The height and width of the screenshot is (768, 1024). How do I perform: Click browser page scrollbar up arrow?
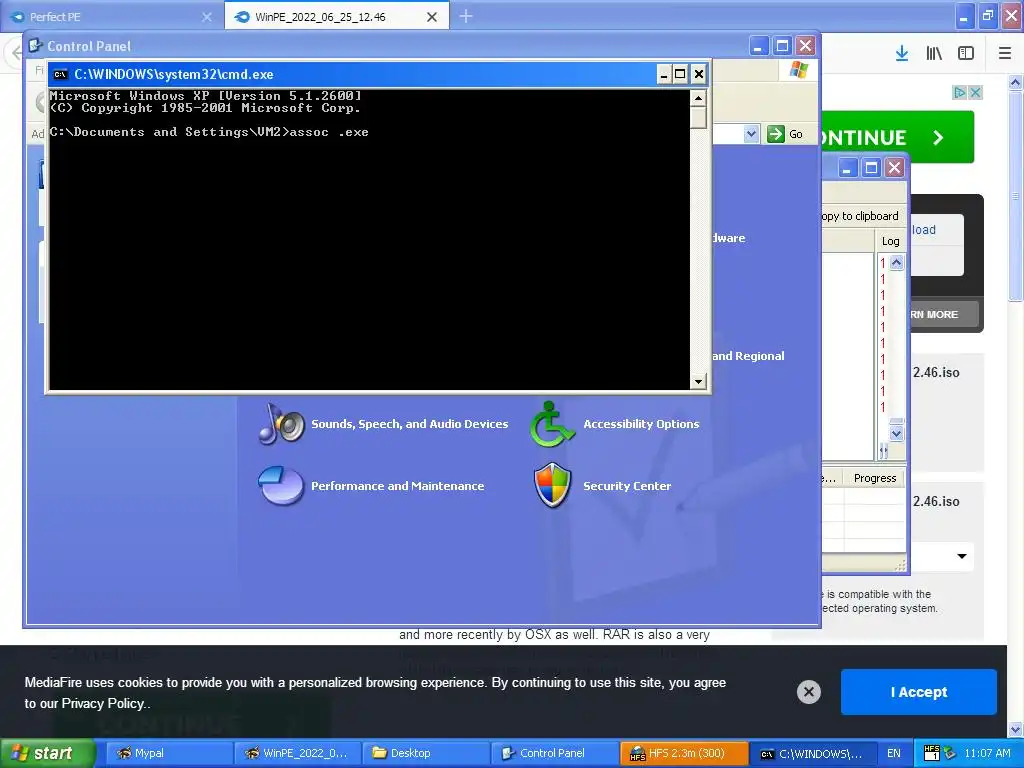(x=1016, y=82)
